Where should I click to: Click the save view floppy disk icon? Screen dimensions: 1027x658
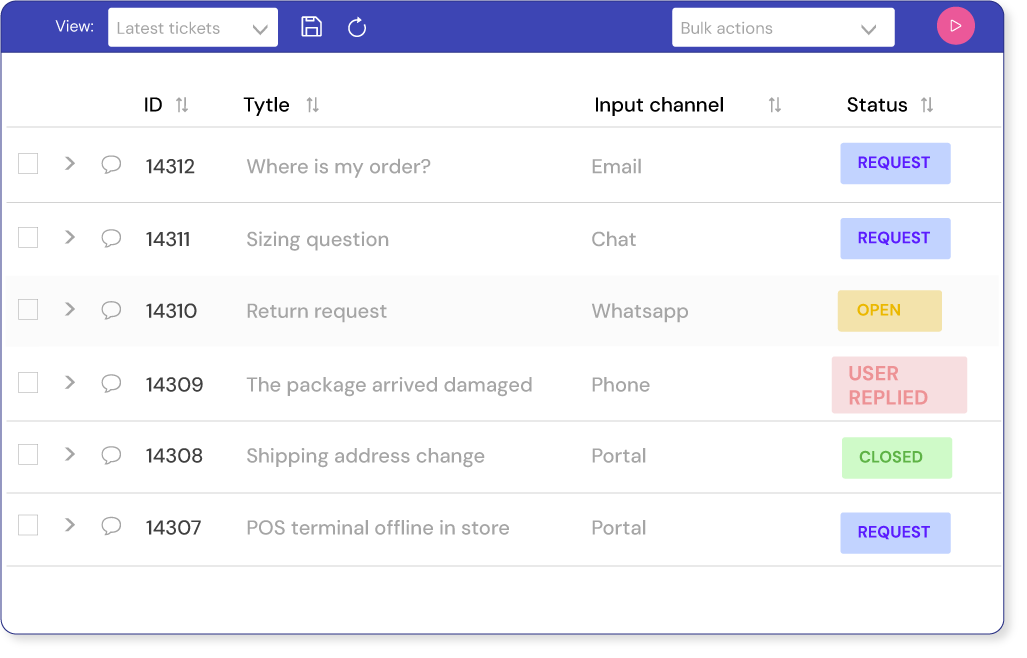pyautogui.click(x=311, y=27)
